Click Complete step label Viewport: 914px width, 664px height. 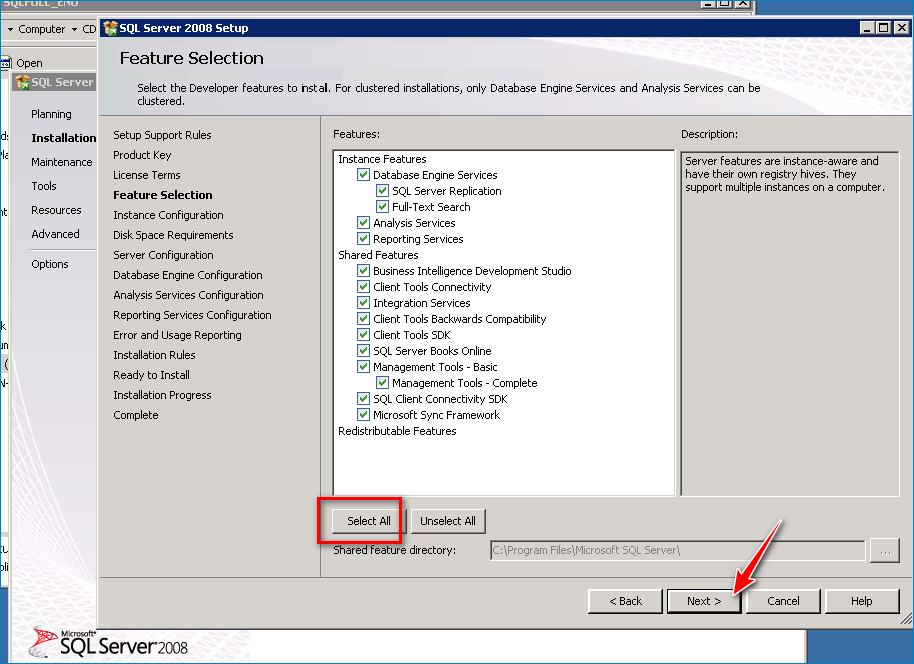tap(136, 415)
